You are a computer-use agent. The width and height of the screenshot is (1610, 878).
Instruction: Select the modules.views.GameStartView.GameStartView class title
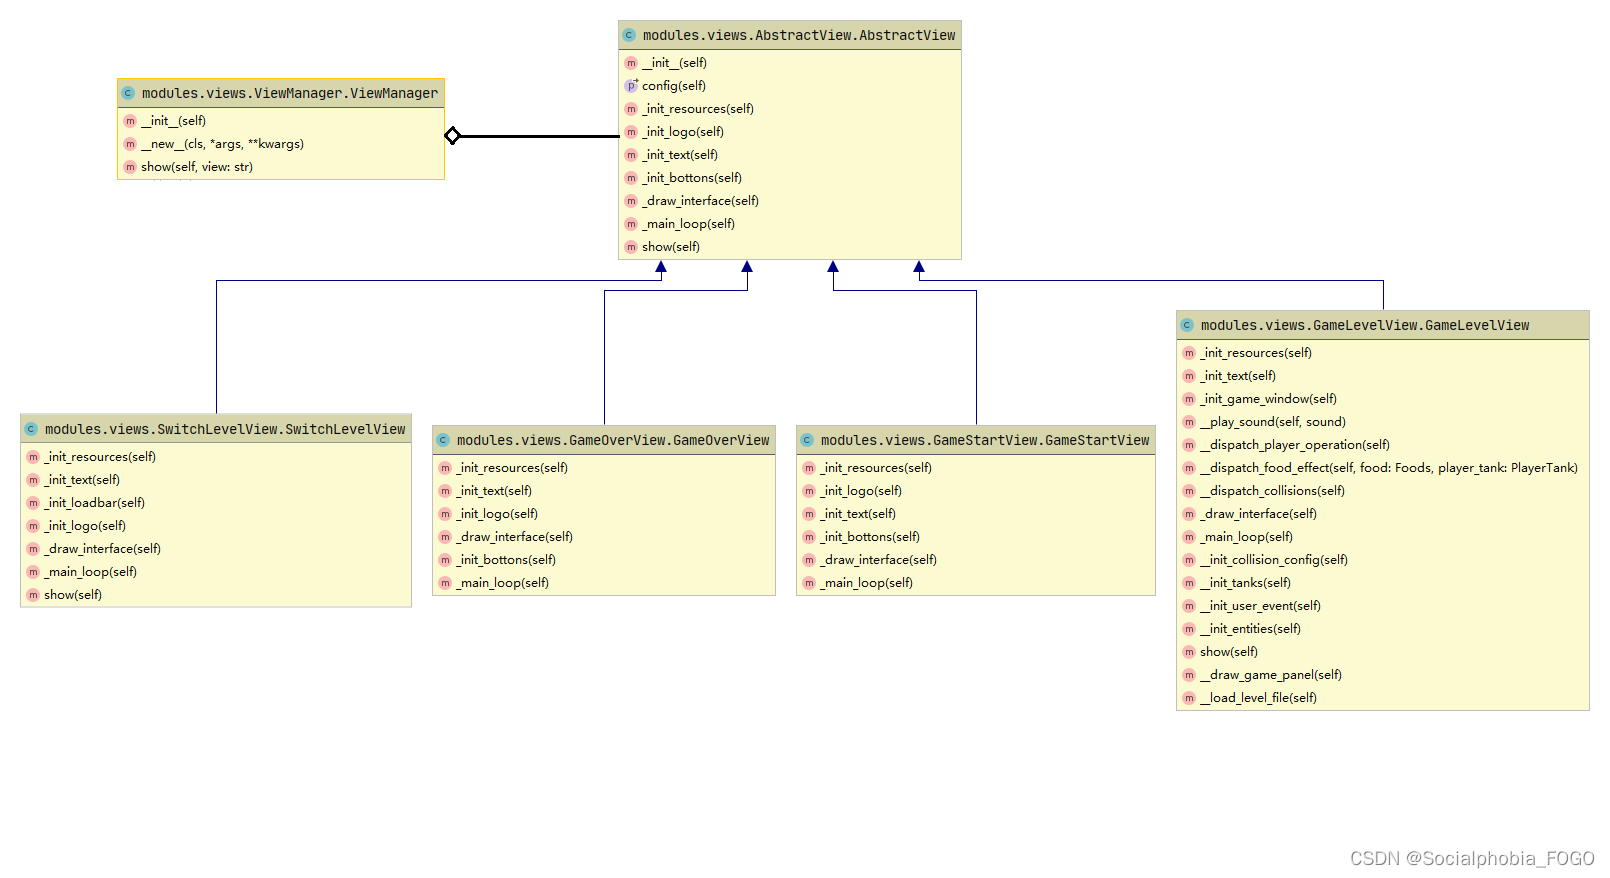[985, 440]
